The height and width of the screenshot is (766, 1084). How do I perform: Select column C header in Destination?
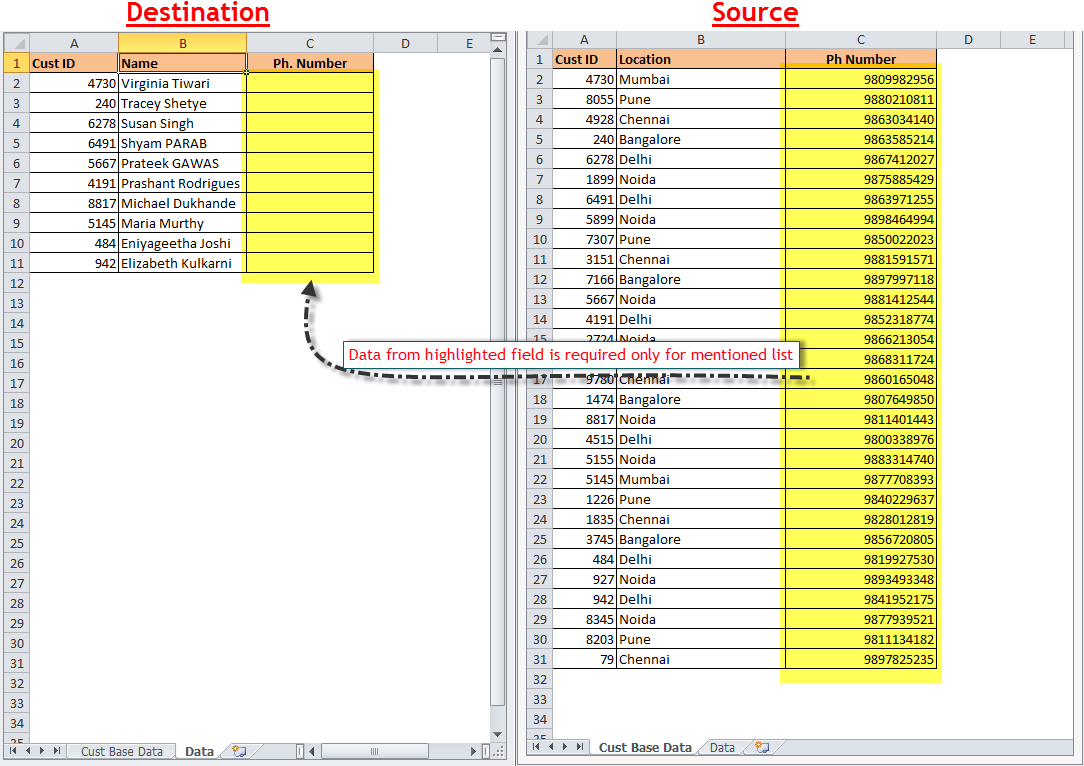click(310, 43)
